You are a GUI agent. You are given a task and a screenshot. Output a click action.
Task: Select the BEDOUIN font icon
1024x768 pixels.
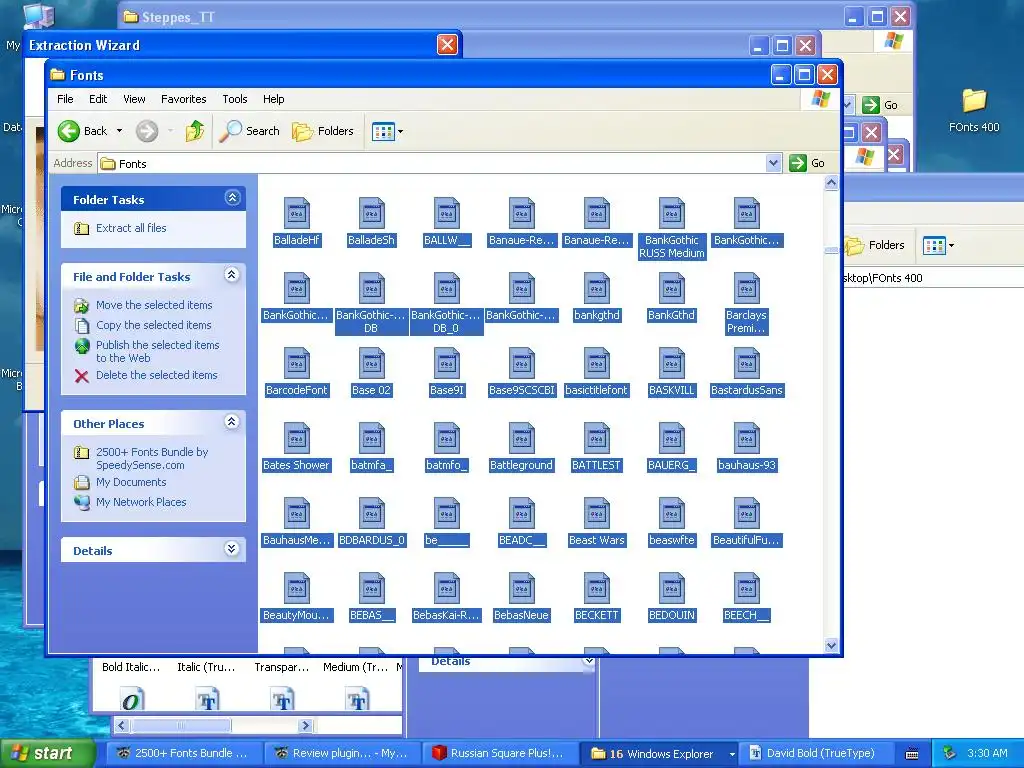[671, 588]
